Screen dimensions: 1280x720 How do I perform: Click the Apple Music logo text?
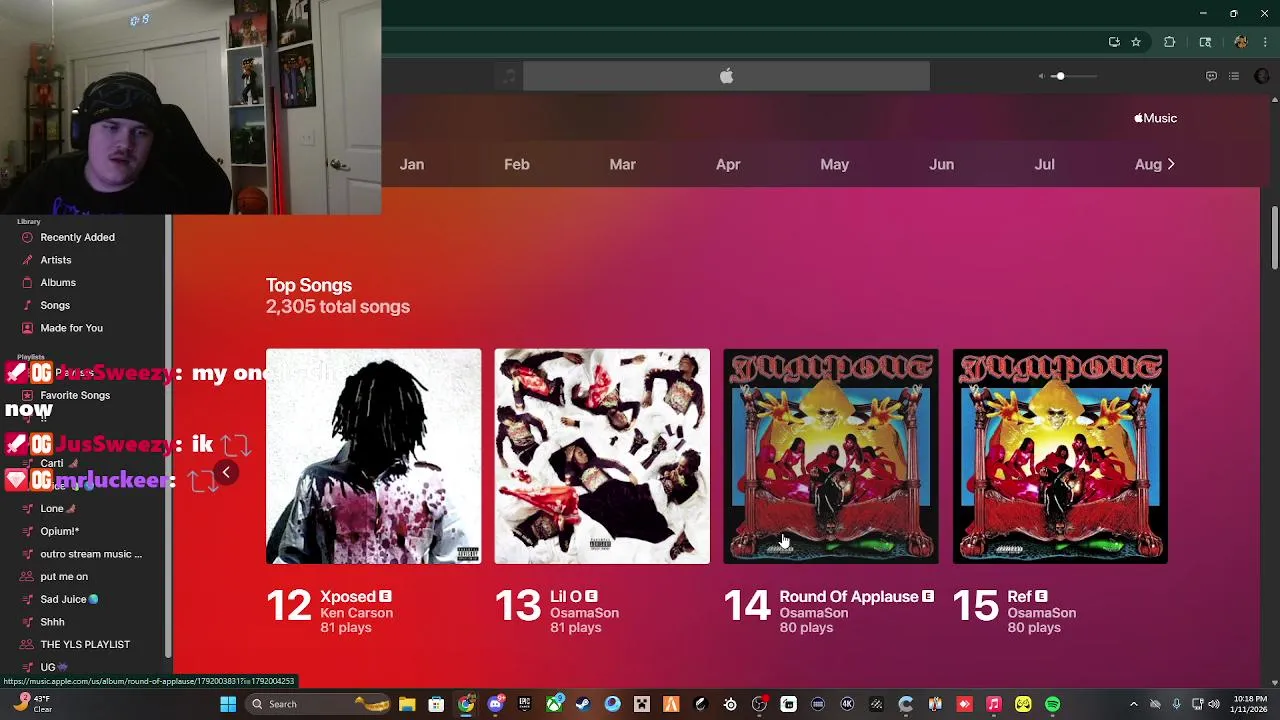point(1155,118)
